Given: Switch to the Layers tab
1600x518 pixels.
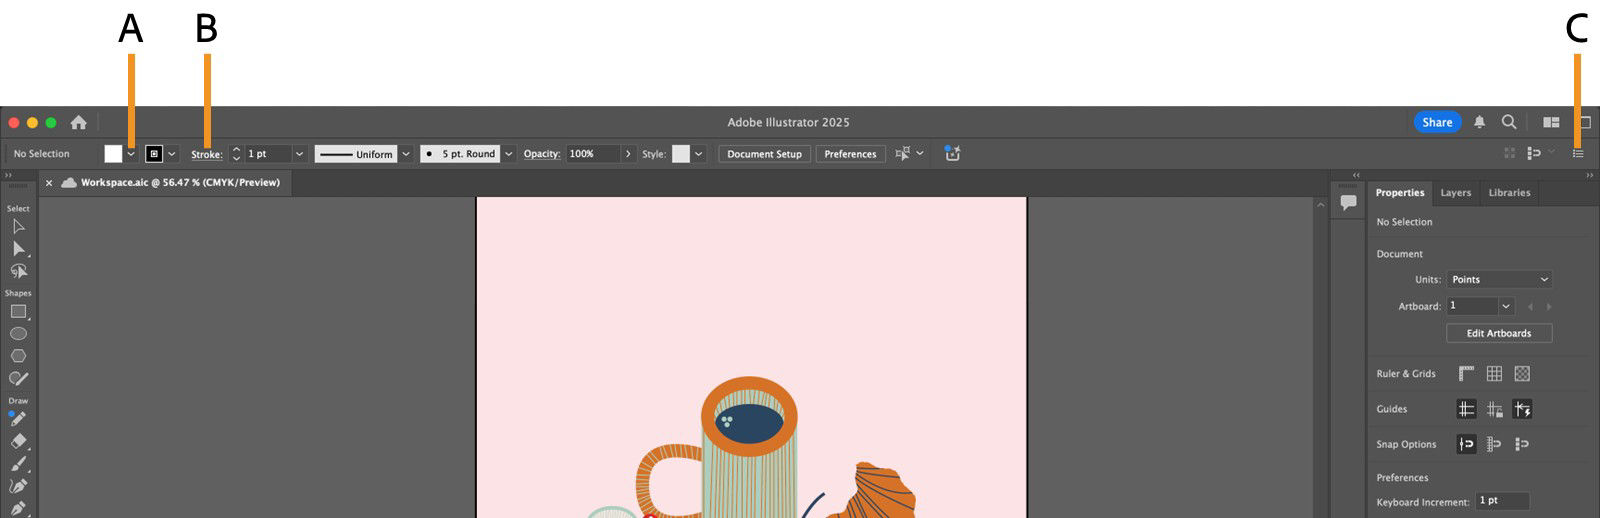Looking at the screenshot, I should (x=1455, y=193).
